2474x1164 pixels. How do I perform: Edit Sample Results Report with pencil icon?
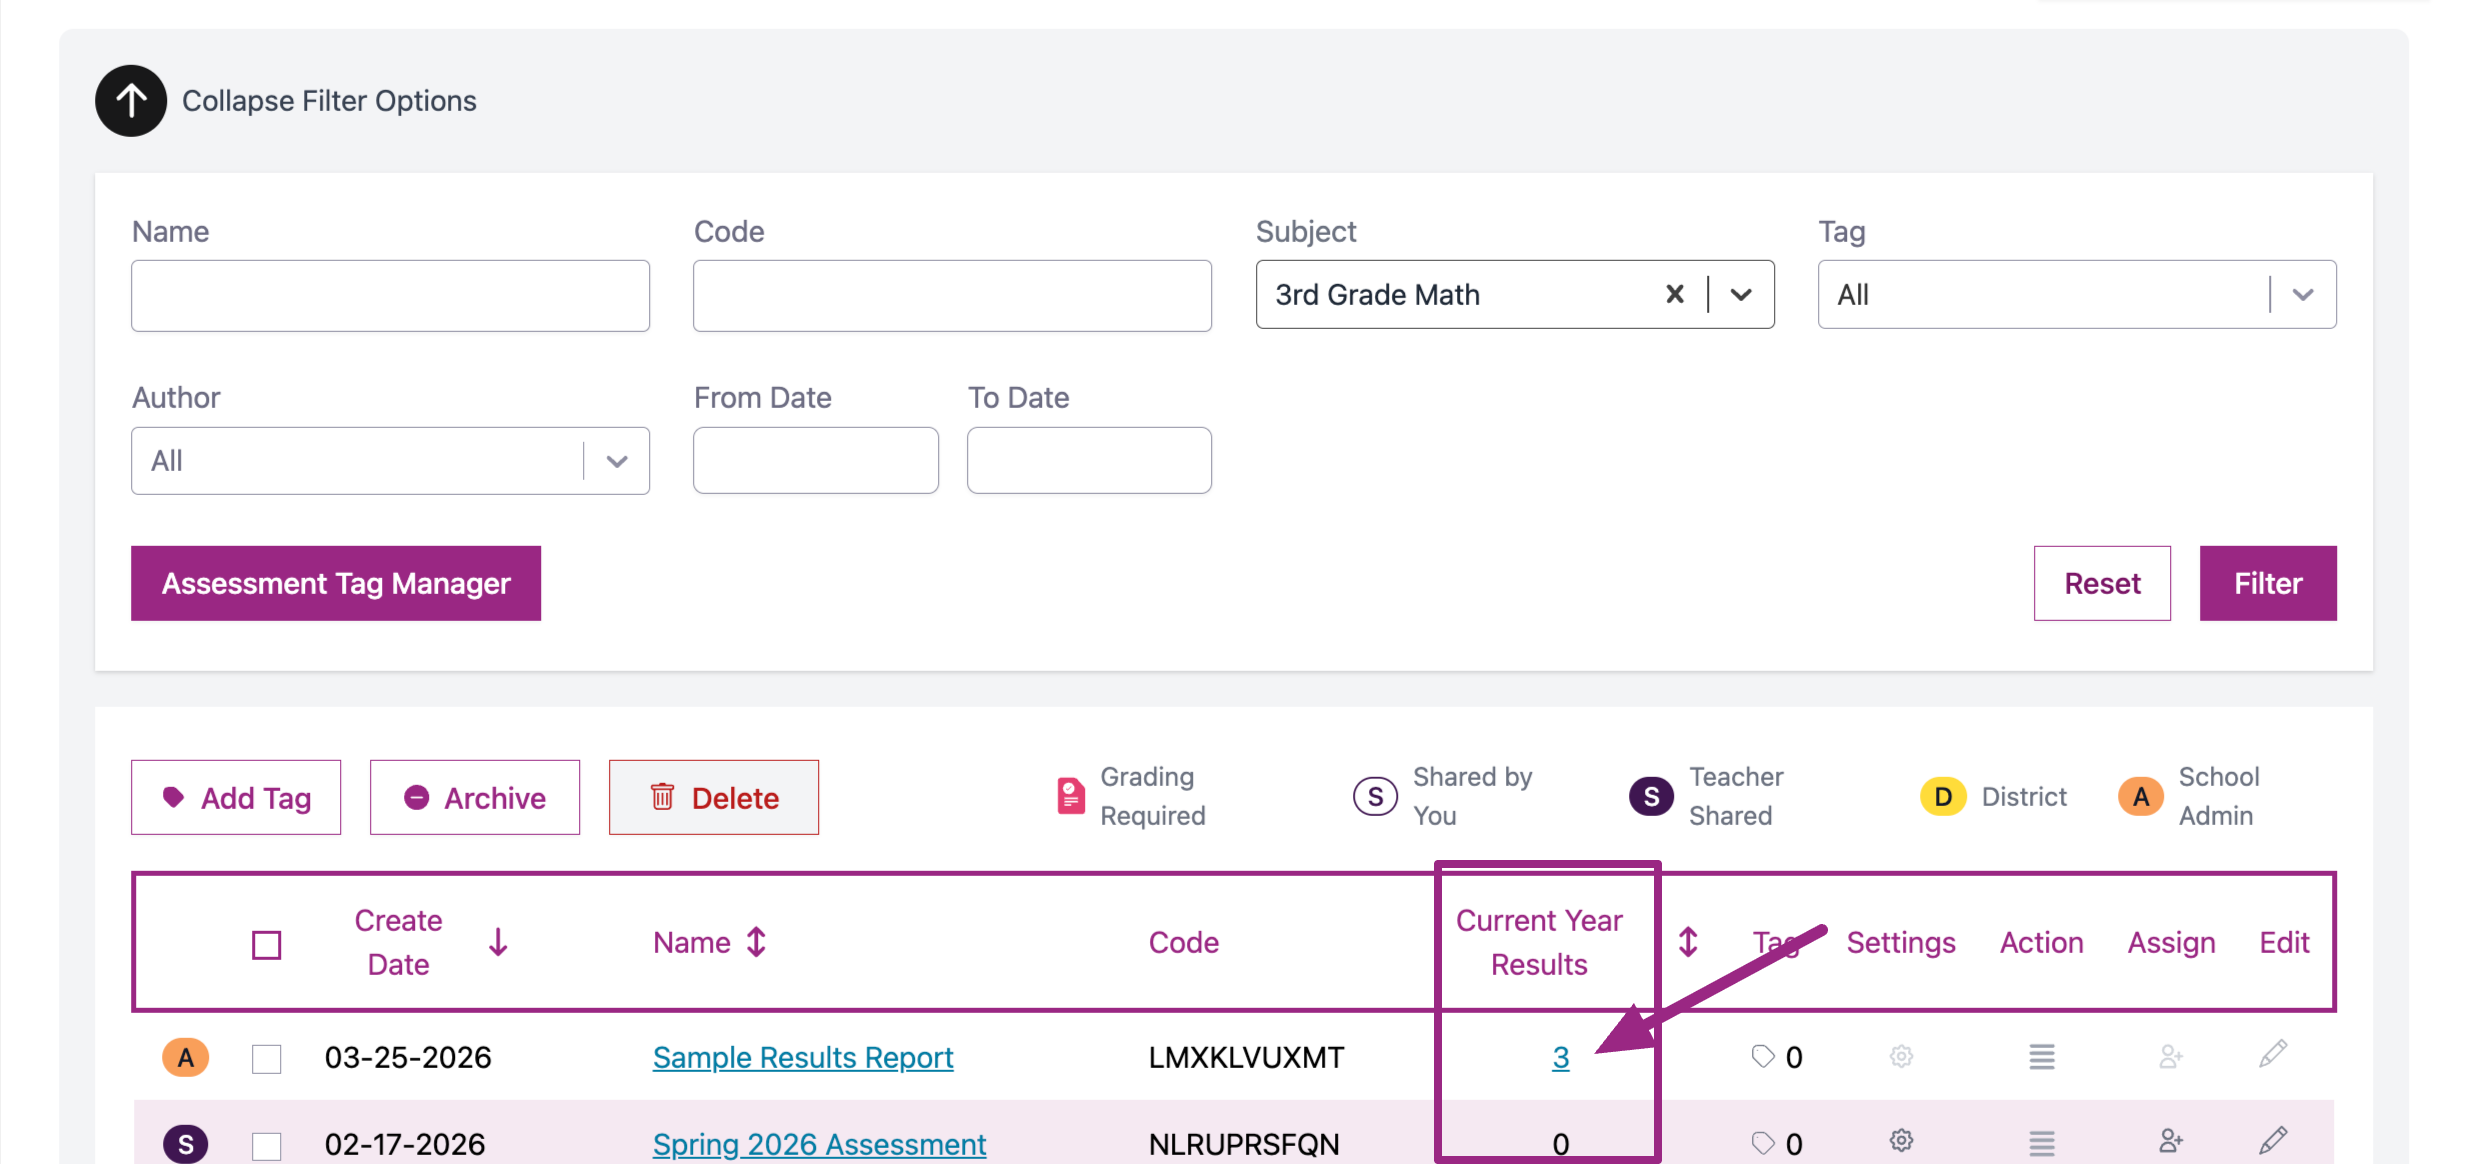pos(2273,1054)
